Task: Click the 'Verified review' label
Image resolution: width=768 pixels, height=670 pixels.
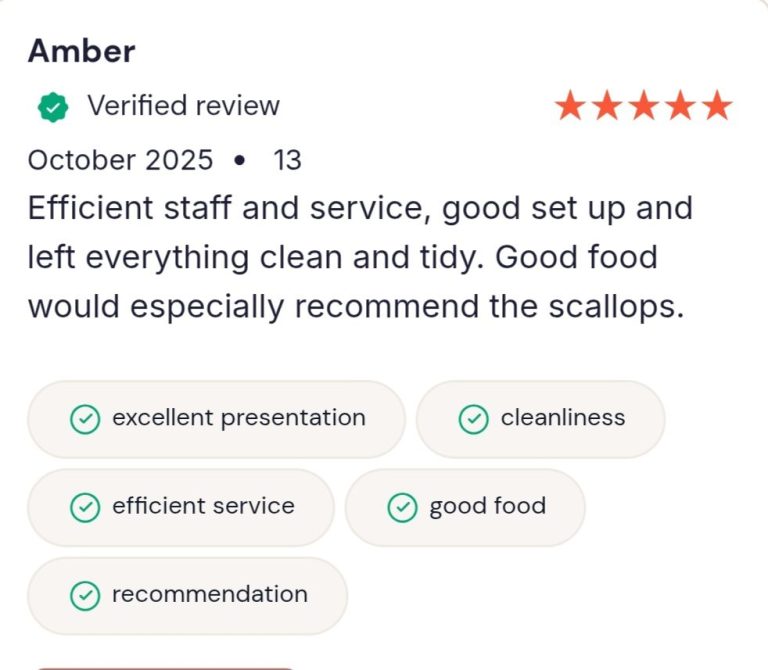Action: (x=183, y=106)
